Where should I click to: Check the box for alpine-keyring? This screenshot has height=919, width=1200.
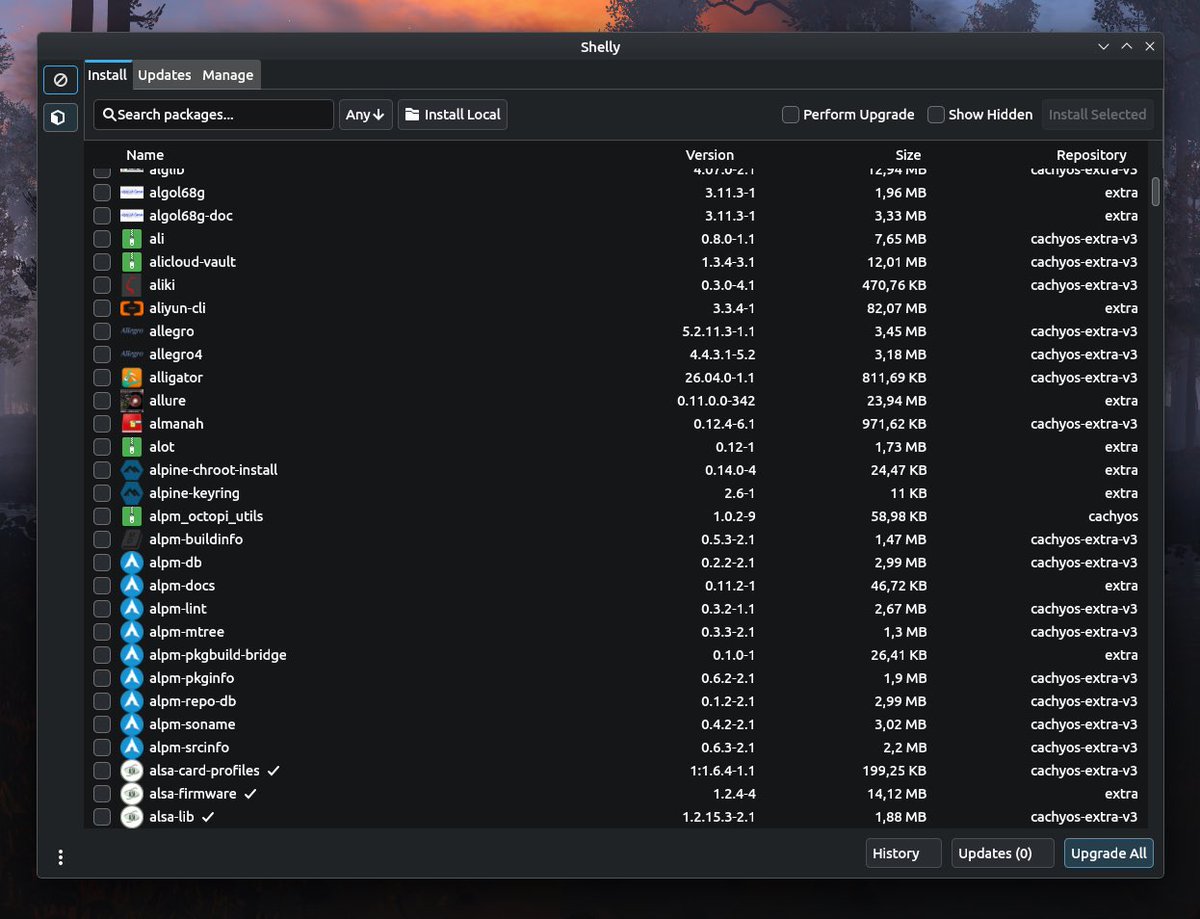(x=102, y=493)
